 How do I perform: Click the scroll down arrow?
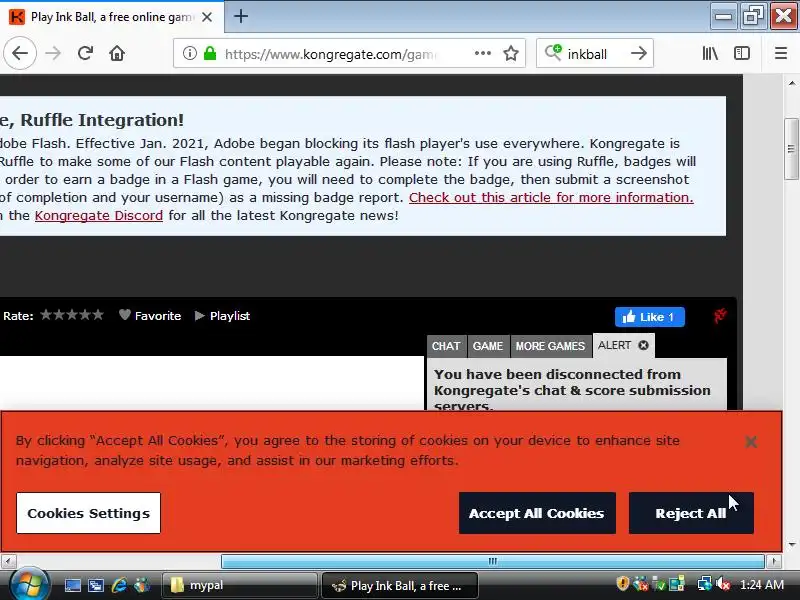[x=791, y=544]
